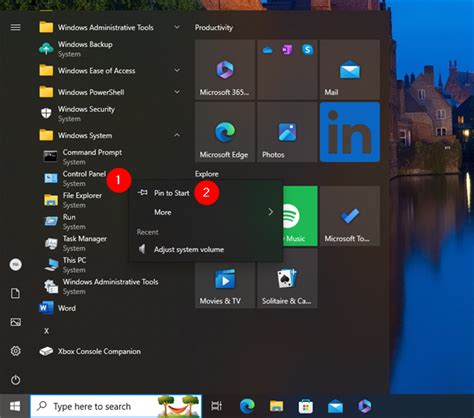This screenshot has height=418, width=474.
Task: Open Task Manager icon
Action: click(x=51, y=243)
